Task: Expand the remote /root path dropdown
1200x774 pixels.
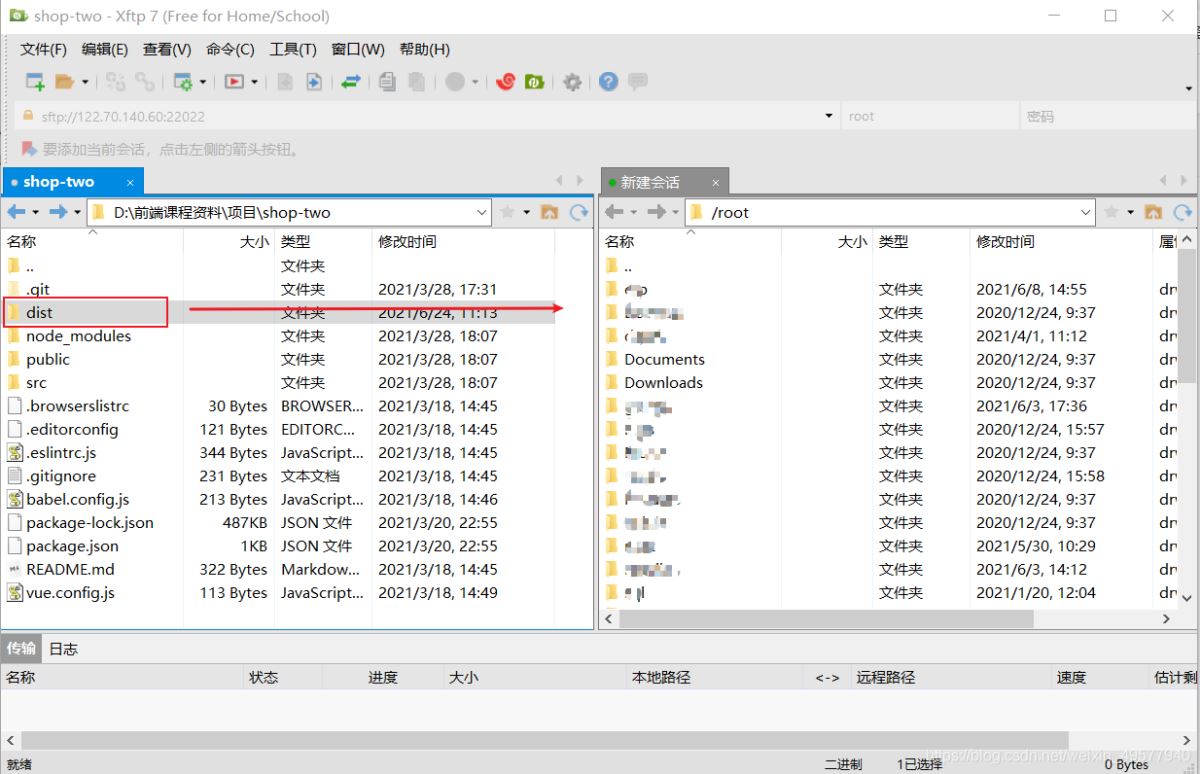Action: coord(1086,212)
